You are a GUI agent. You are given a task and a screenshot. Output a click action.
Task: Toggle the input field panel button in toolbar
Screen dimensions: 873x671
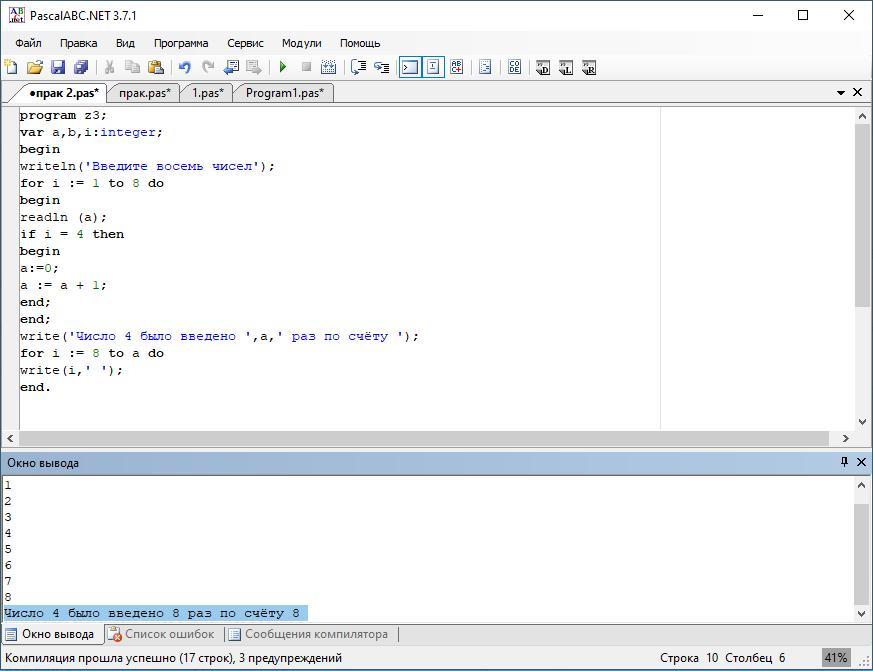click(x=433, y=67)
